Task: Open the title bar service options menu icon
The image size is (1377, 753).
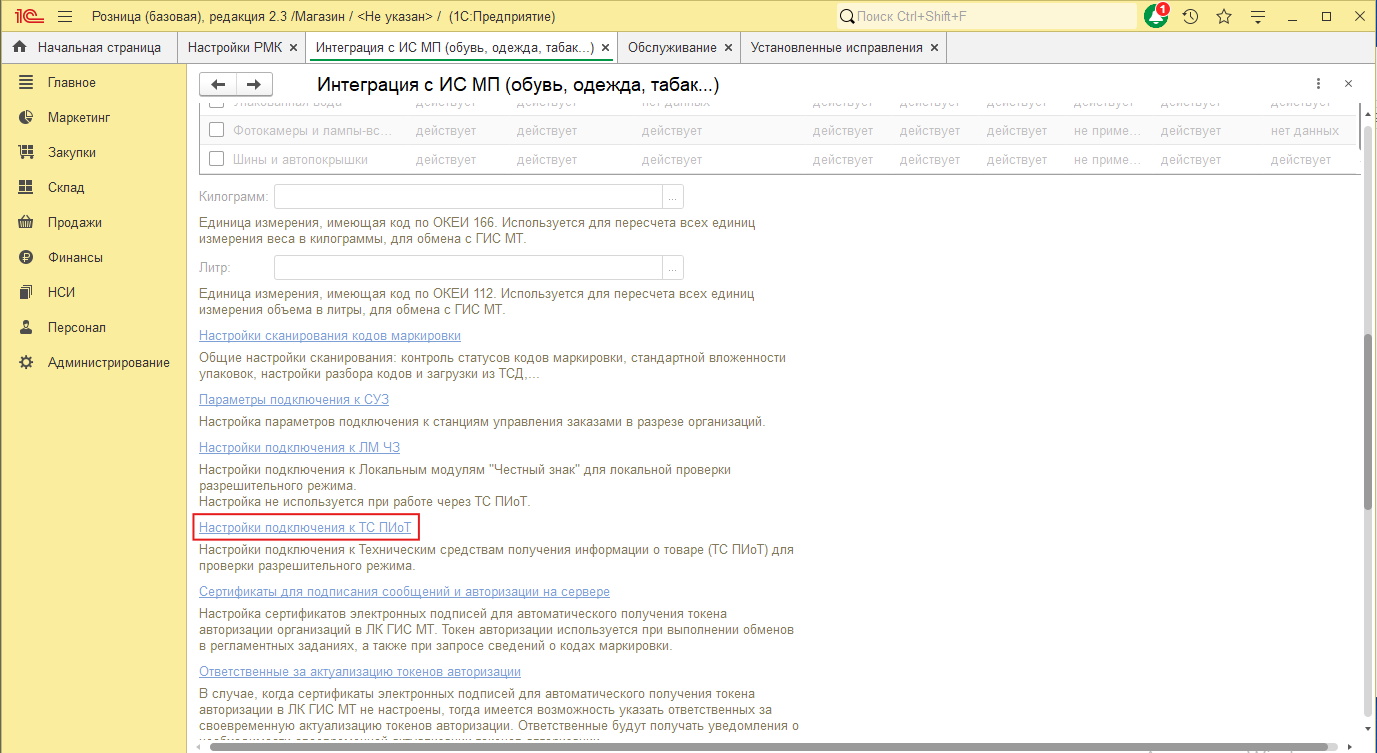Action: point(1258,16)
